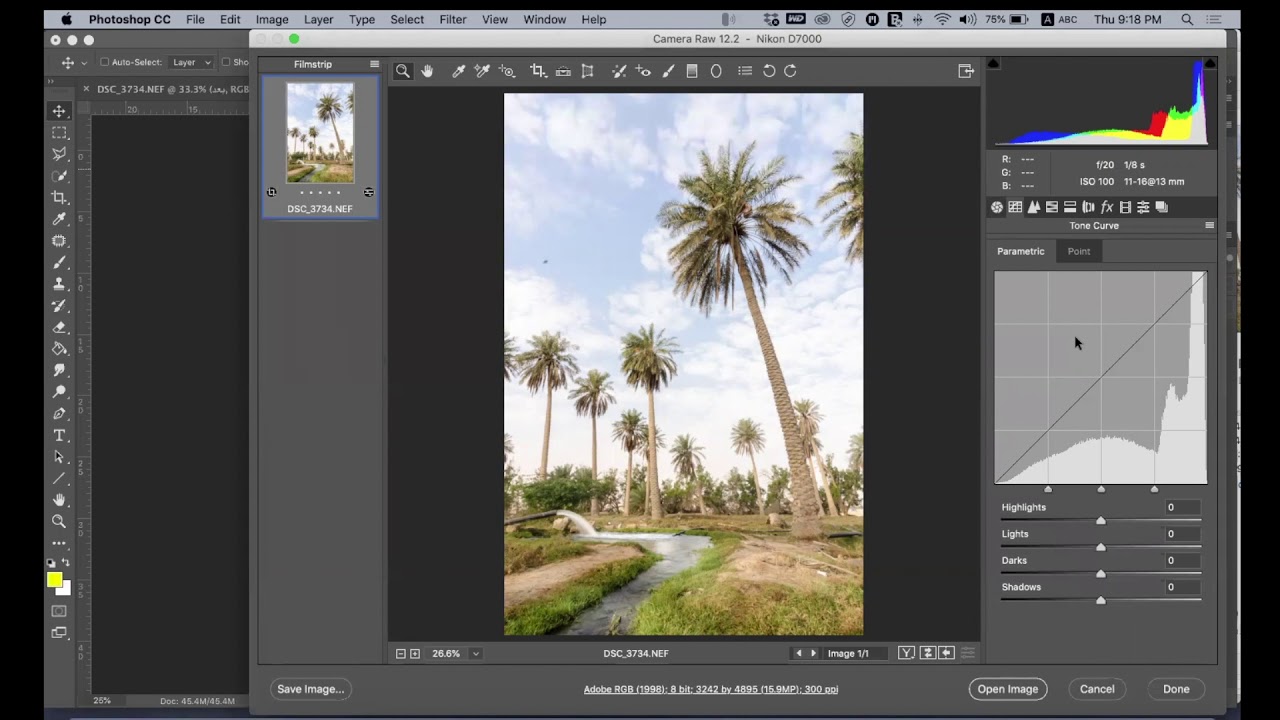Select the Adjustment Brush

[x=668, y=71]
